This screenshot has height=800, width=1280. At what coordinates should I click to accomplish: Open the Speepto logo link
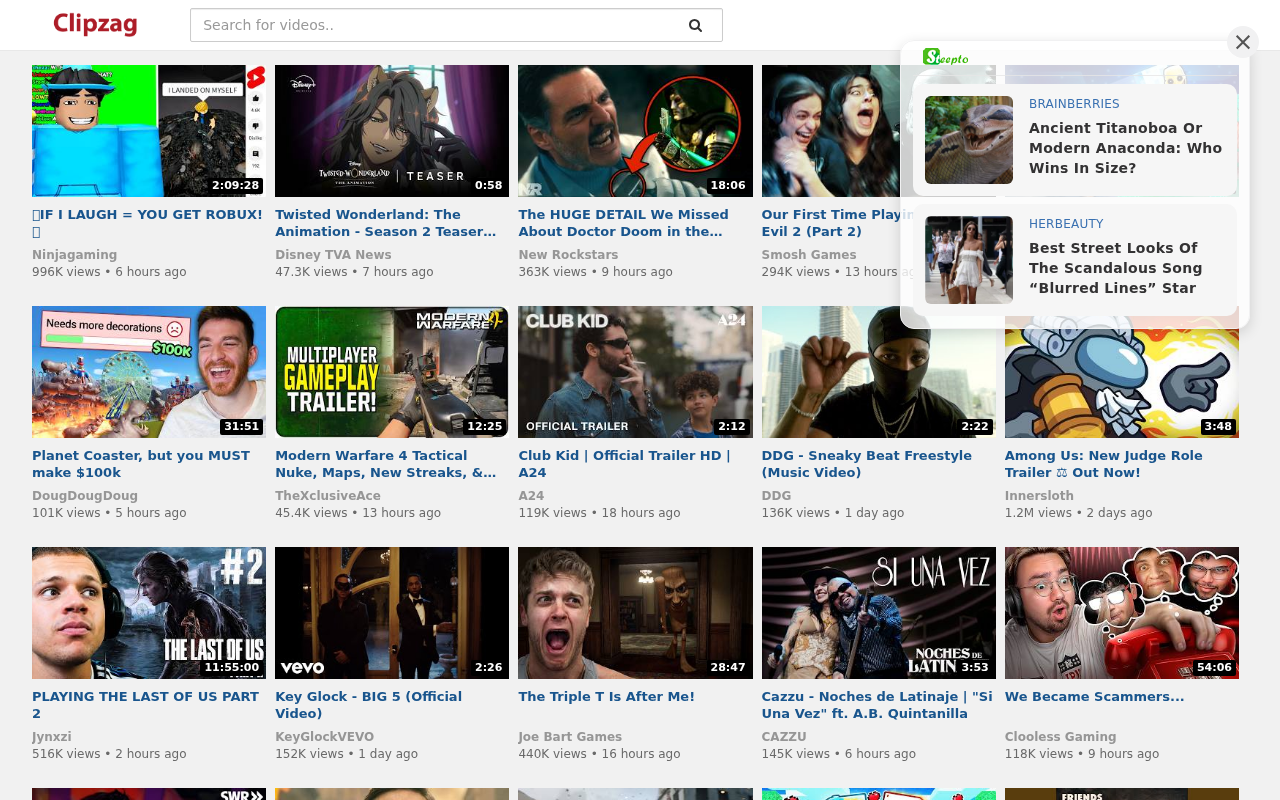[946, 57]
